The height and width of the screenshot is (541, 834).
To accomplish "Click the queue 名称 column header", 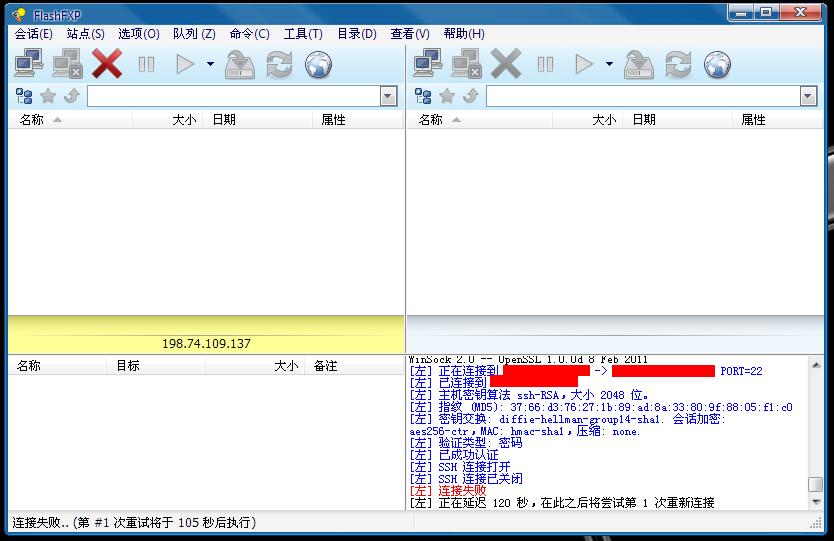I will 57,365.
